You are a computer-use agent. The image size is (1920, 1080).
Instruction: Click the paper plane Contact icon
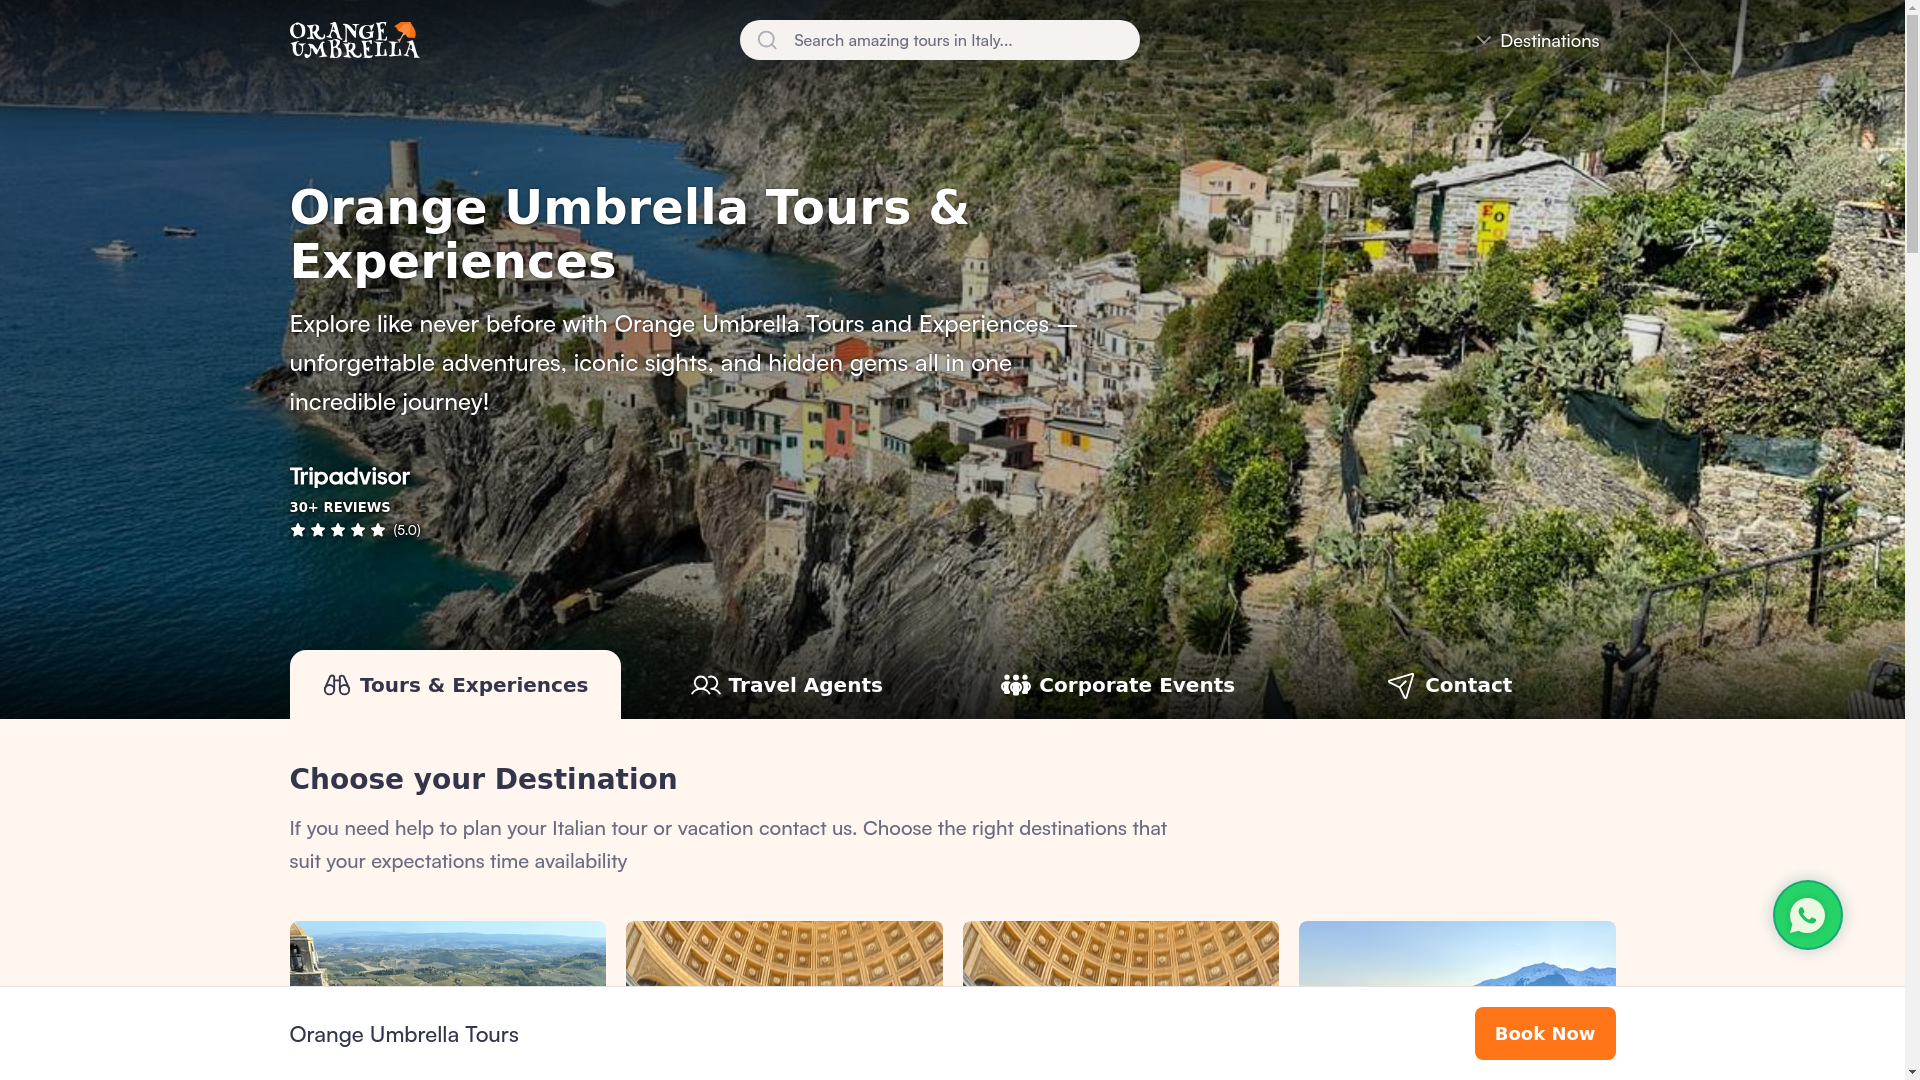coord(1400,685)
